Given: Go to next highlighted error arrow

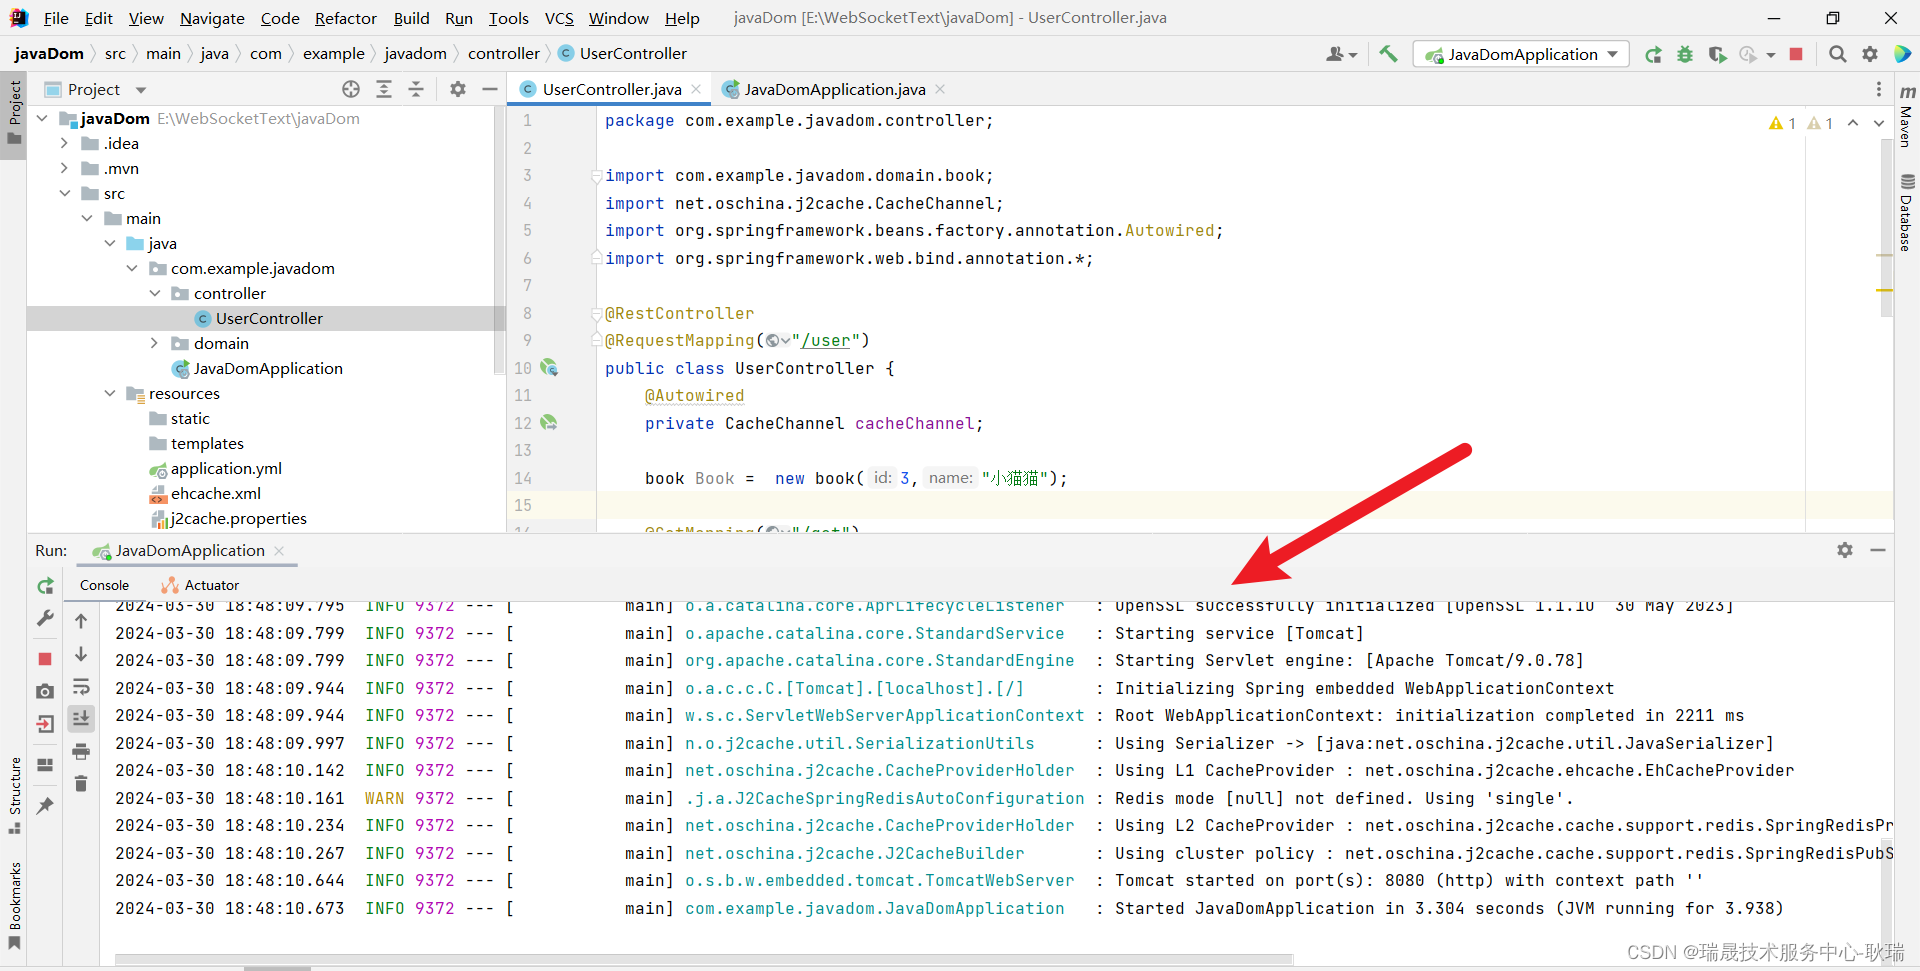Looking at the screenshot, I should coord(1878,123).
